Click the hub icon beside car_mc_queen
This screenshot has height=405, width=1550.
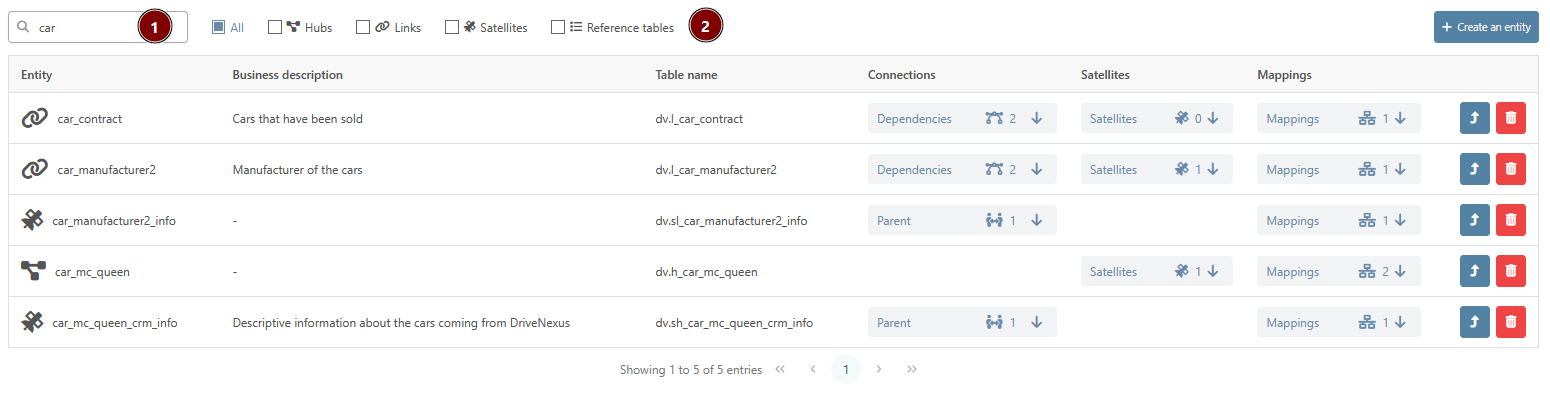pyautogui.click(x=33, y=271)
